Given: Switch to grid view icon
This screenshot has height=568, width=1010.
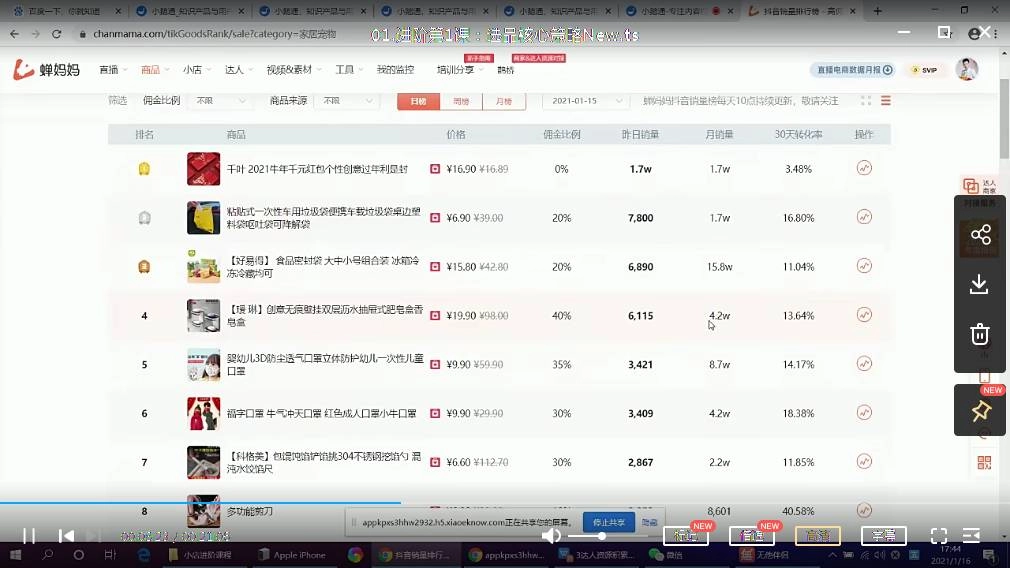Looking at the screenshot, I should click(x=866, y=100).
